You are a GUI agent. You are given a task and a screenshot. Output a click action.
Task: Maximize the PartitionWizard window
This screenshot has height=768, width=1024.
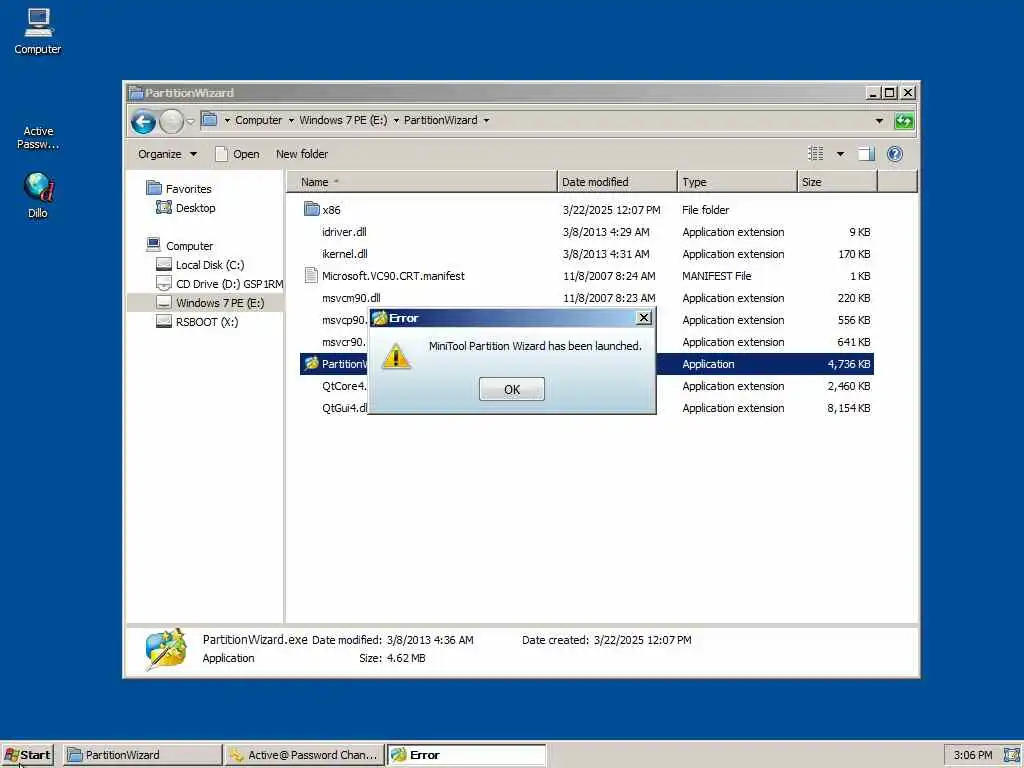pyautogui.click(x=889, y=93)
